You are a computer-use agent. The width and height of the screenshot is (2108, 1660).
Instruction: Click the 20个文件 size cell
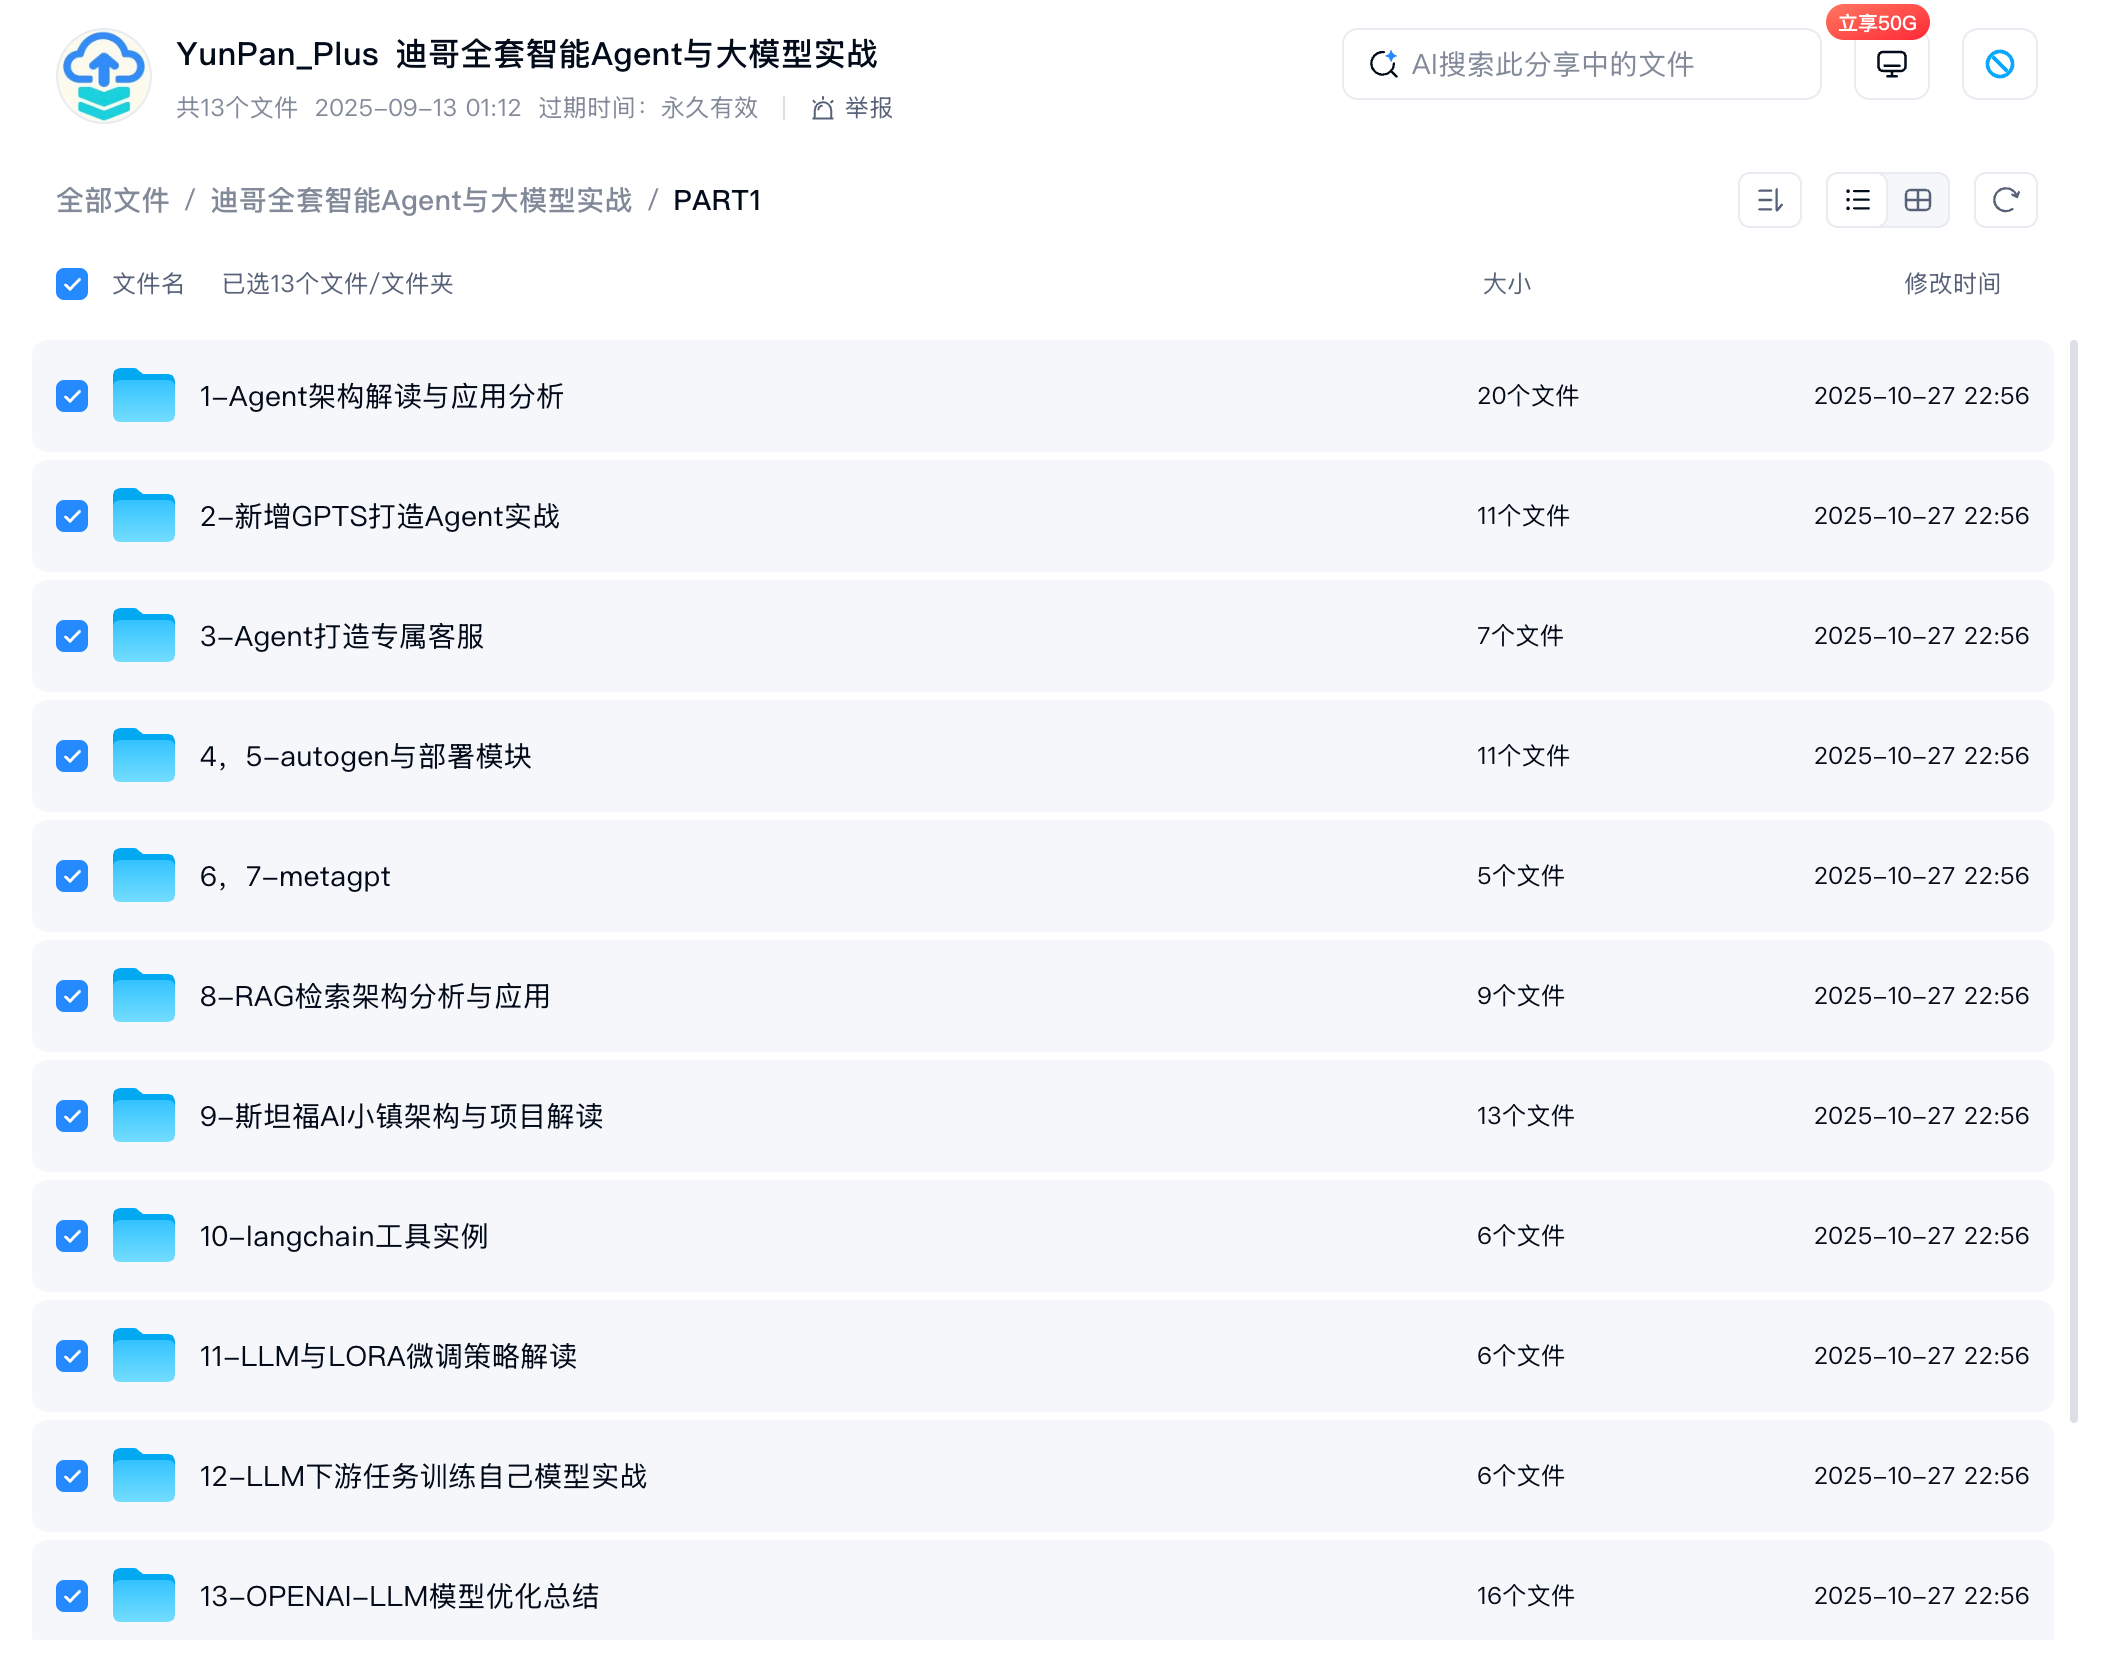click(1528, 396)
